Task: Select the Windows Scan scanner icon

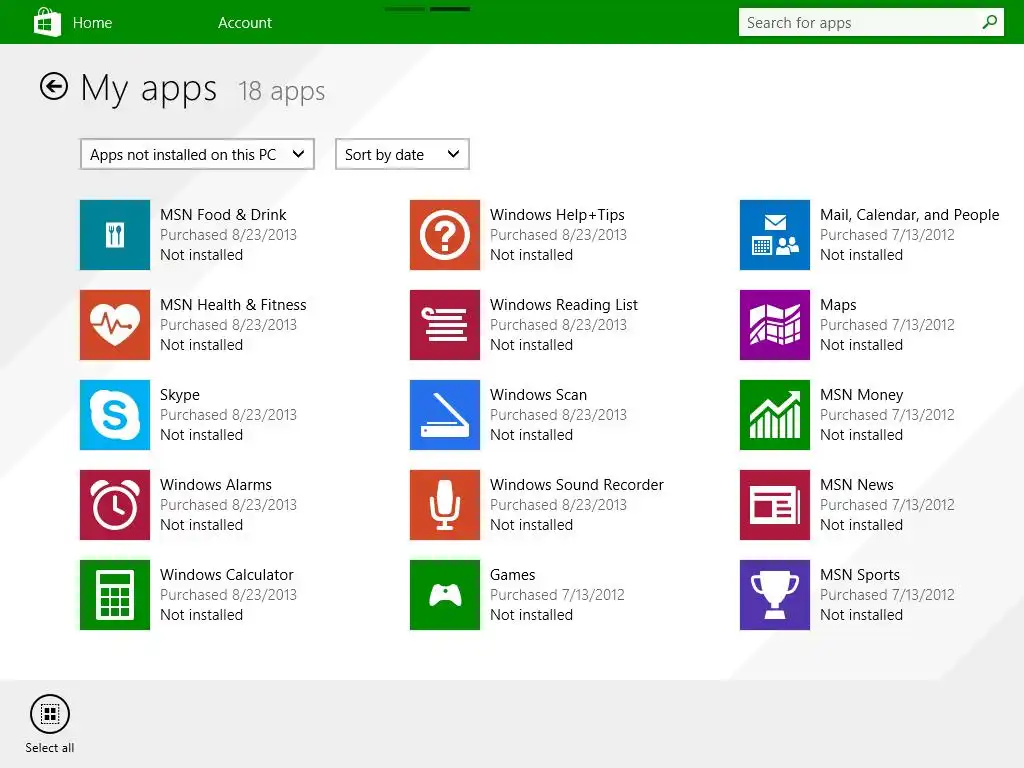Action: [x=445, y=415]
